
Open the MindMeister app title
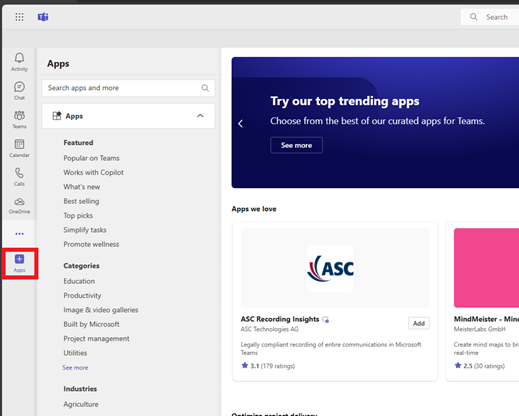(x=486, y=319)
